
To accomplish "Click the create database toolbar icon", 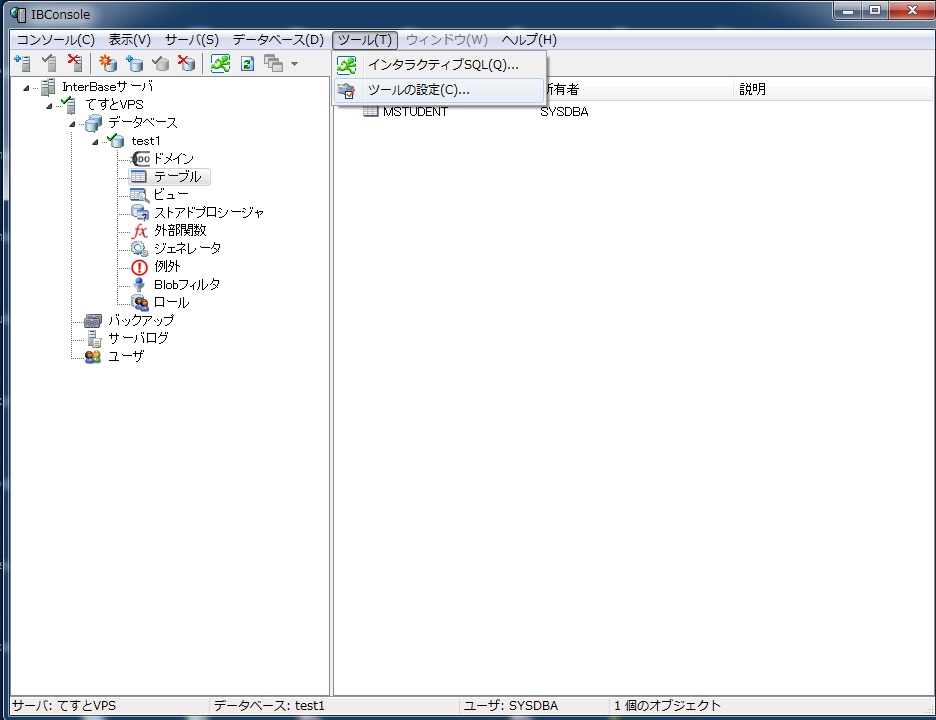I will tap(108, 63).
